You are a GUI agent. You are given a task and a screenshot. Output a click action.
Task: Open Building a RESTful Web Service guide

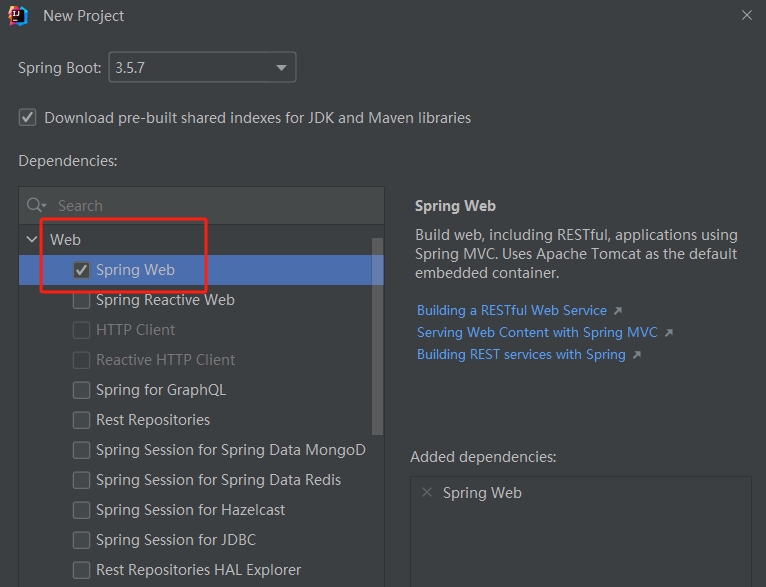tap(511, 311)
